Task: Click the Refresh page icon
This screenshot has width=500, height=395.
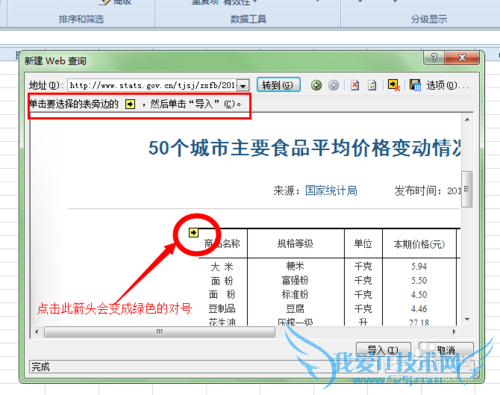Action: click(x=372, y=85)
